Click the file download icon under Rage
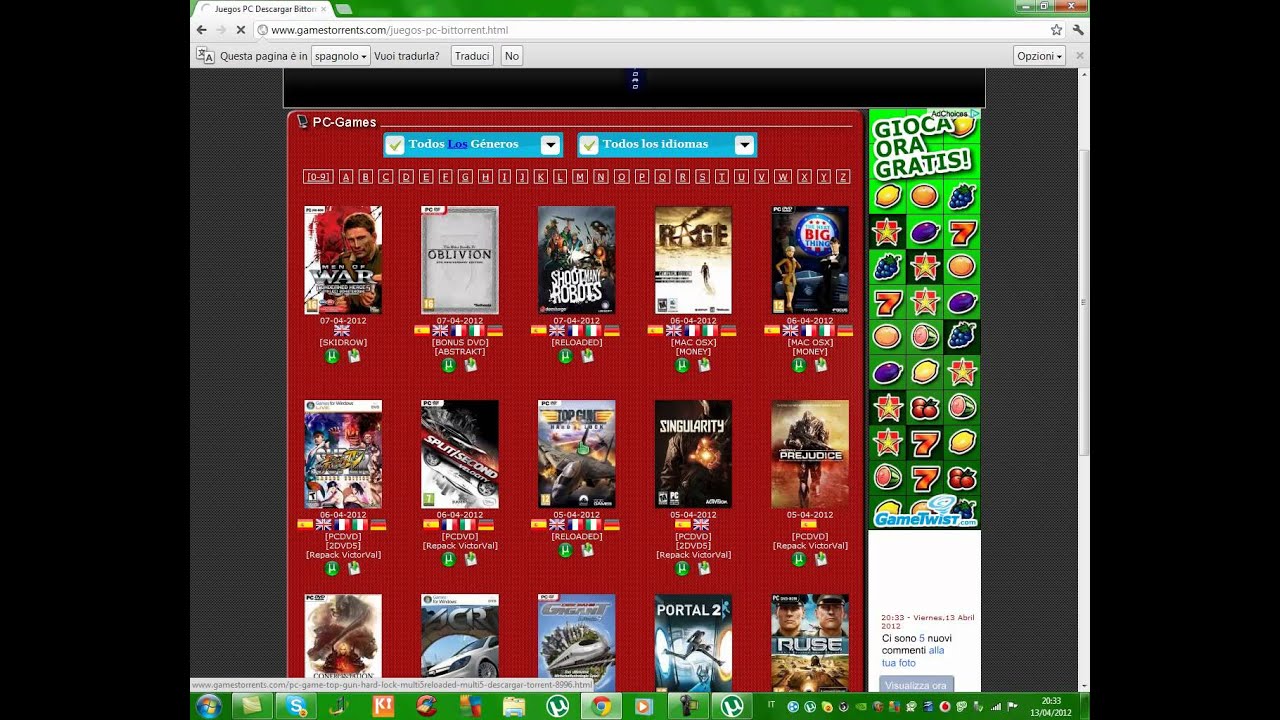This screenshot has width=1280, height=720. click(704, 365)
